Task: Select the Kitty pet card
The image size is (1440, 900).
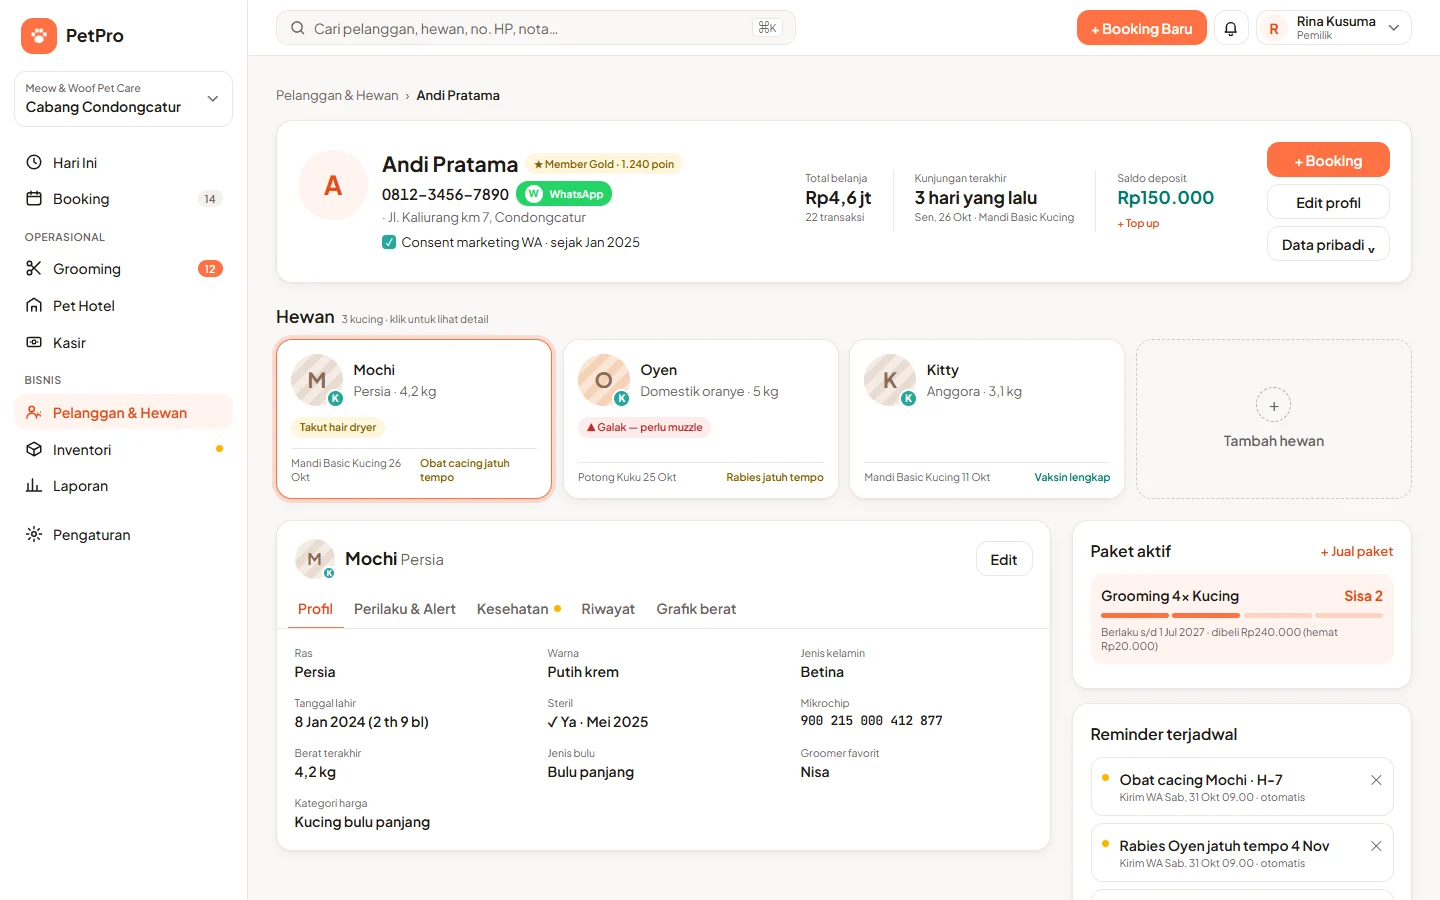Action: 987,419
